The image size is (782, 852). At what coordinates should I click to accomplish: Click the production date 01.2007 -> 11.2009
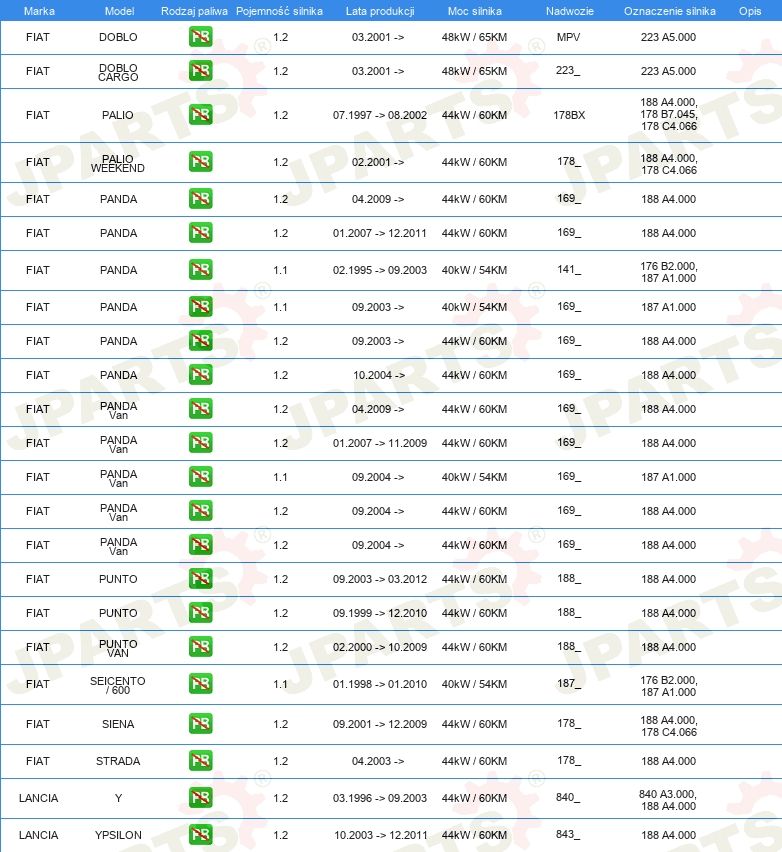[380, 443]
